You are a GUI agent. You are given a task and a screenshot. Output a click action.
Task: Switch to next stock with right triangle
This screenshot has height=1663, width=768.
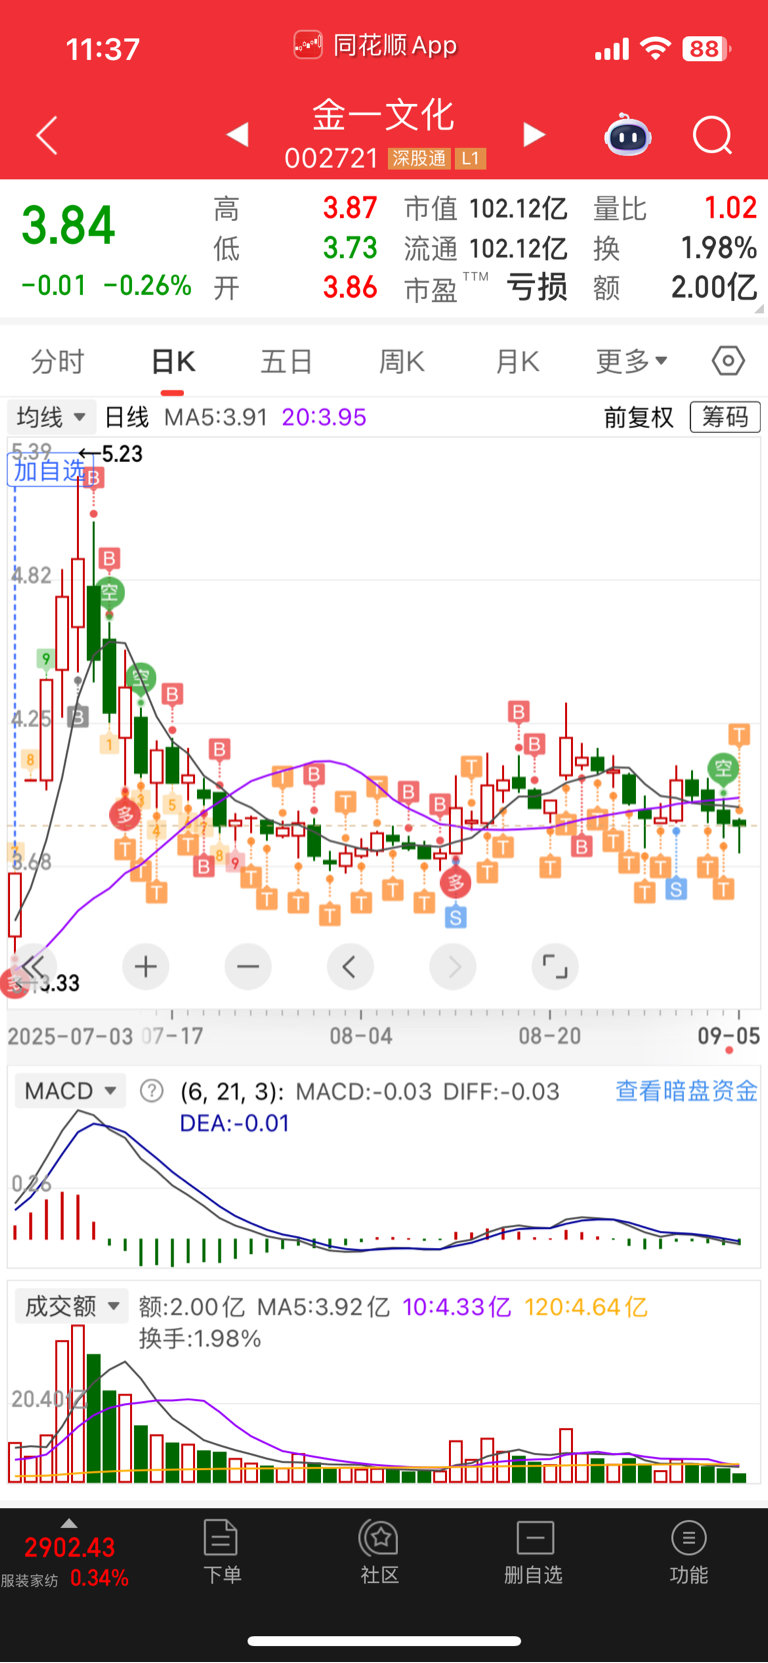coord(534,134)
